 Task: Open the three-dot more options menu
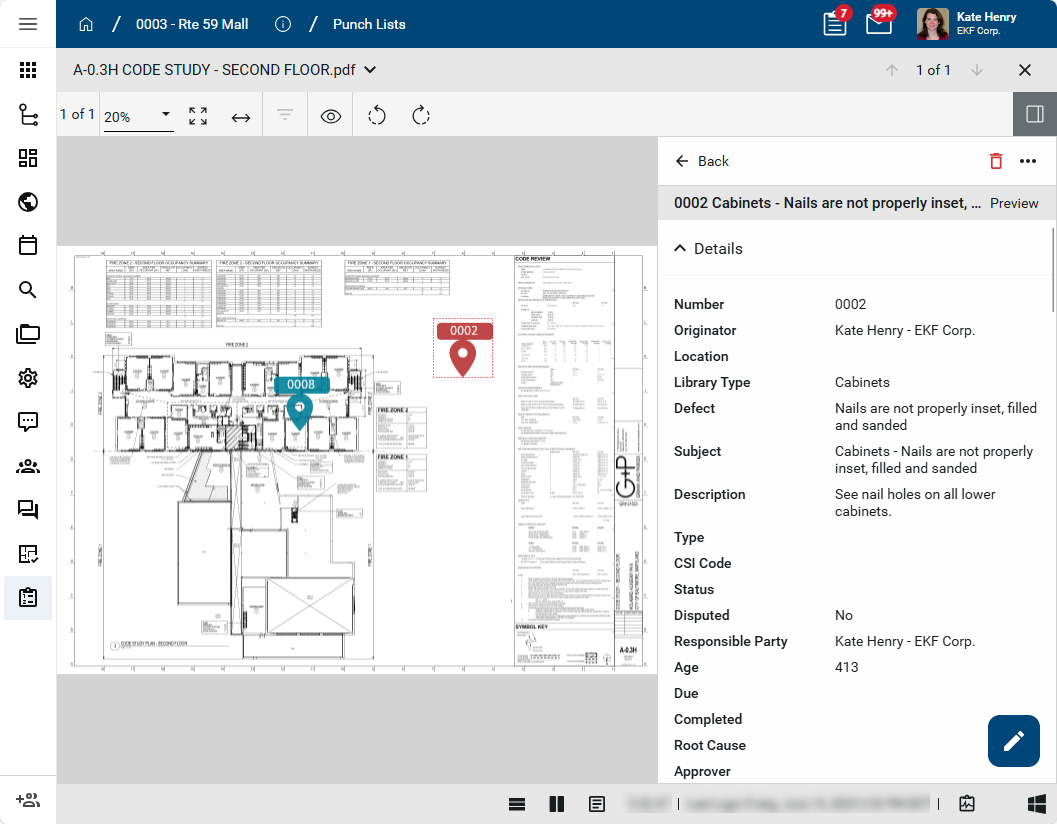[1028, 161]
